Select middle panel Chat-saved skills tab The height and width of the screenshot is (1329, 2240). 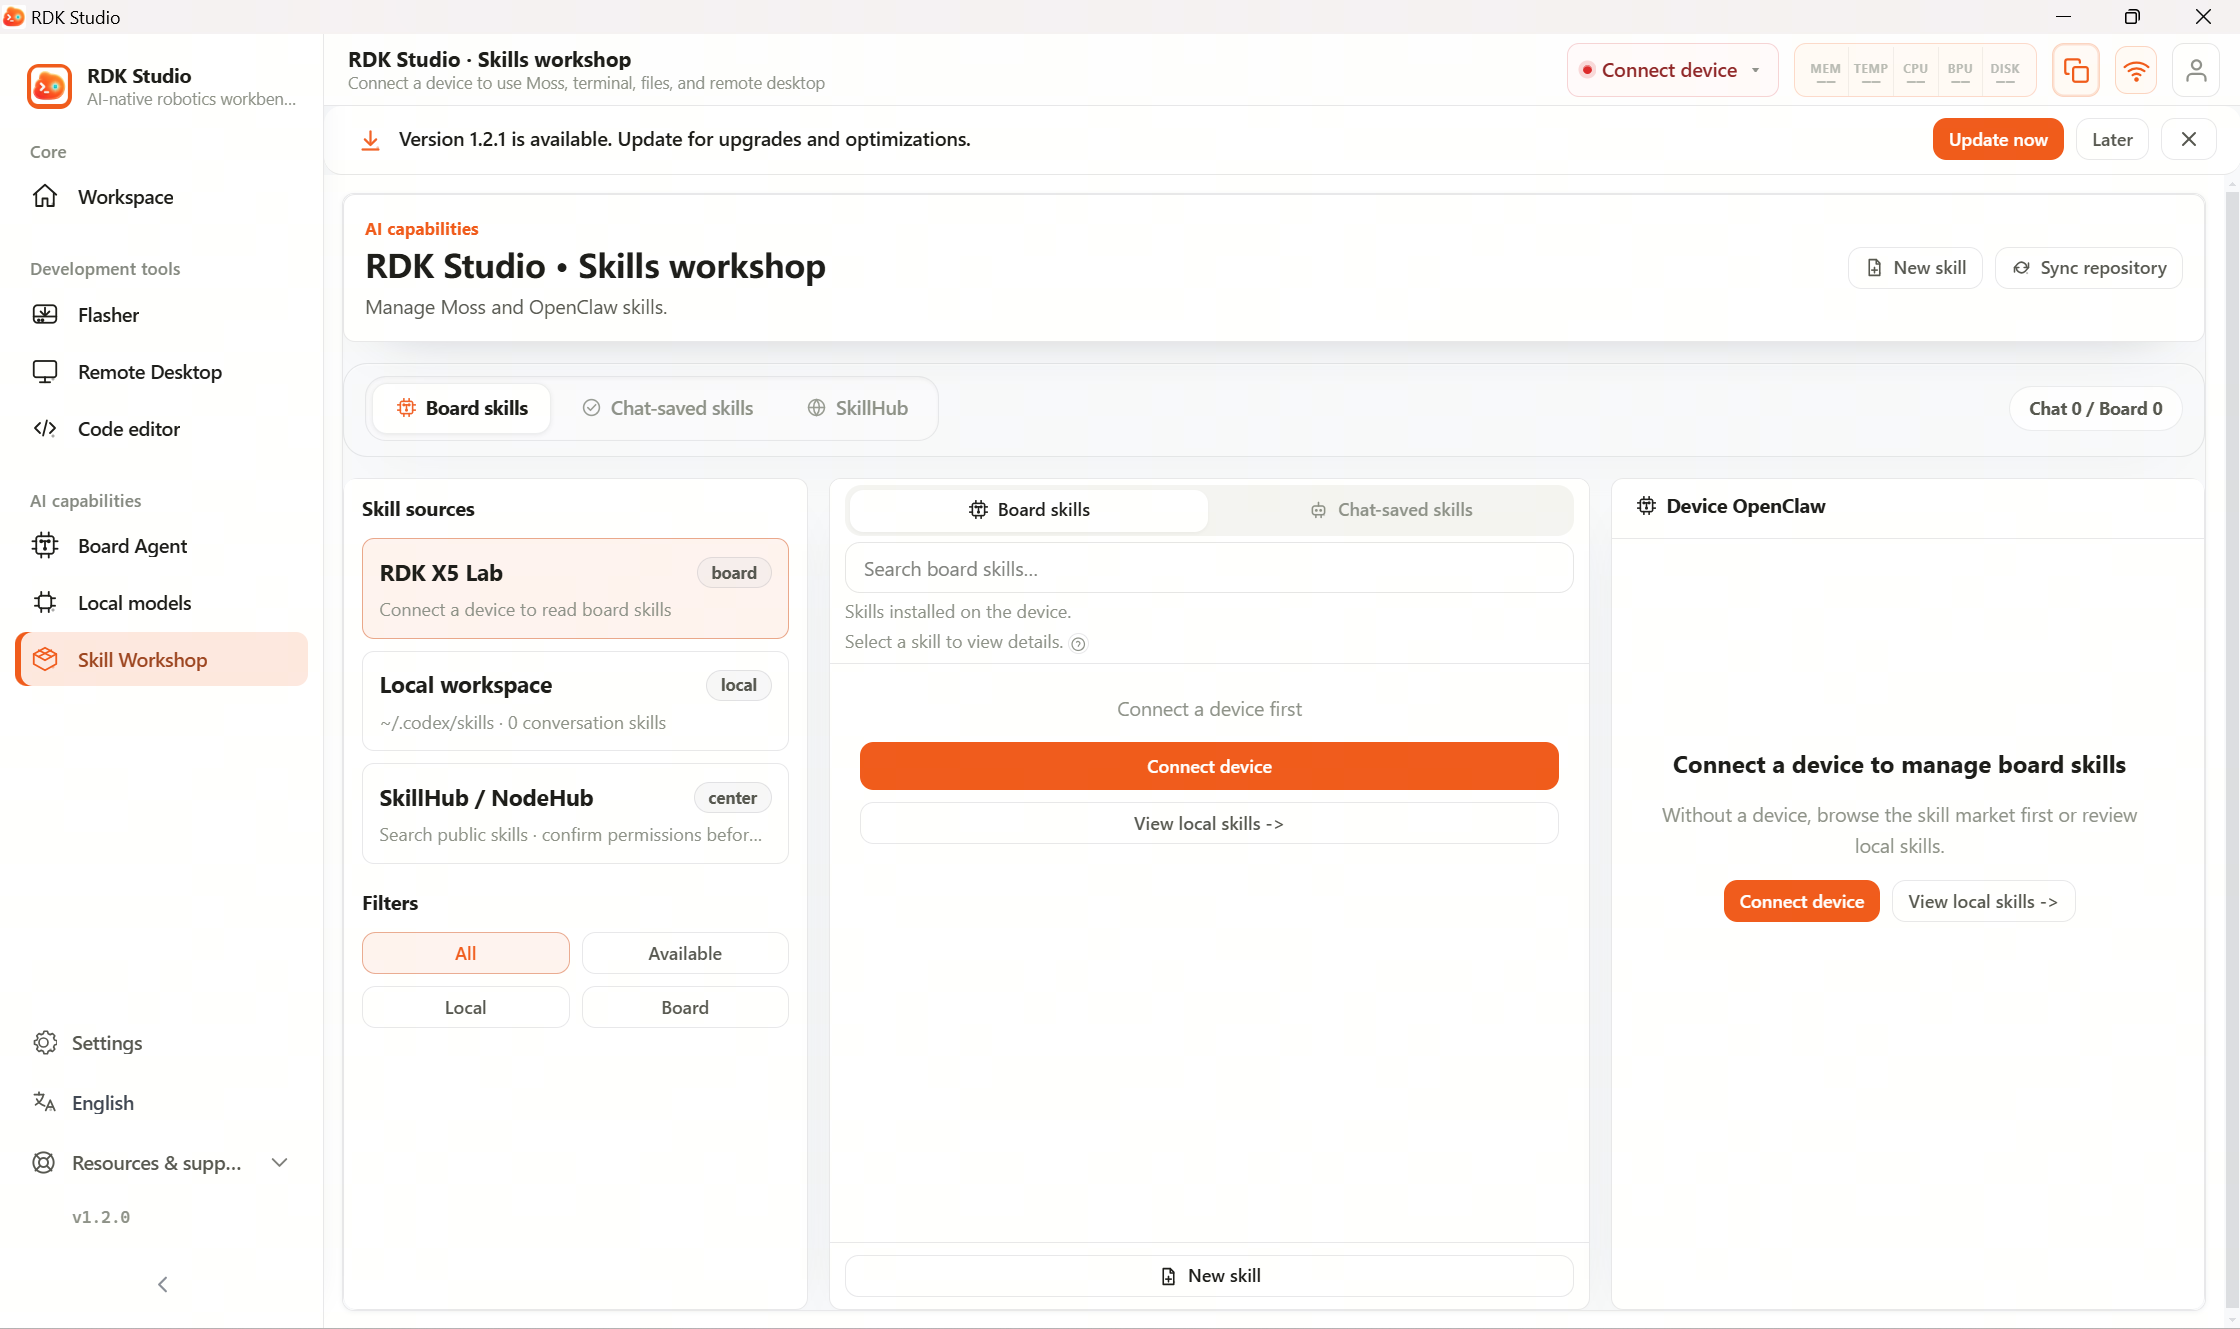[x=1391, y=510]
